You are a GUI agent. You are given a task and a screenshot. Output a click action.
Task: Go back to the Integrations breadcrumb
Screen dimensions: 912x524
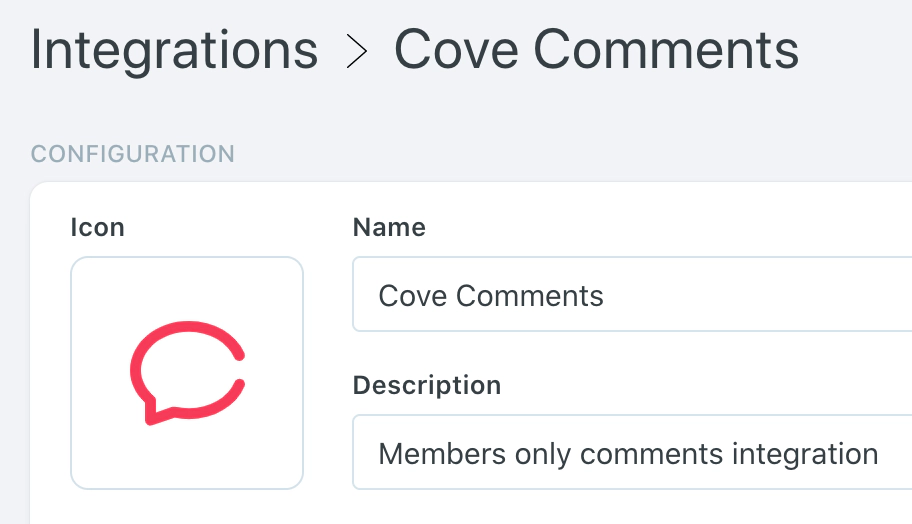[174, 50]
